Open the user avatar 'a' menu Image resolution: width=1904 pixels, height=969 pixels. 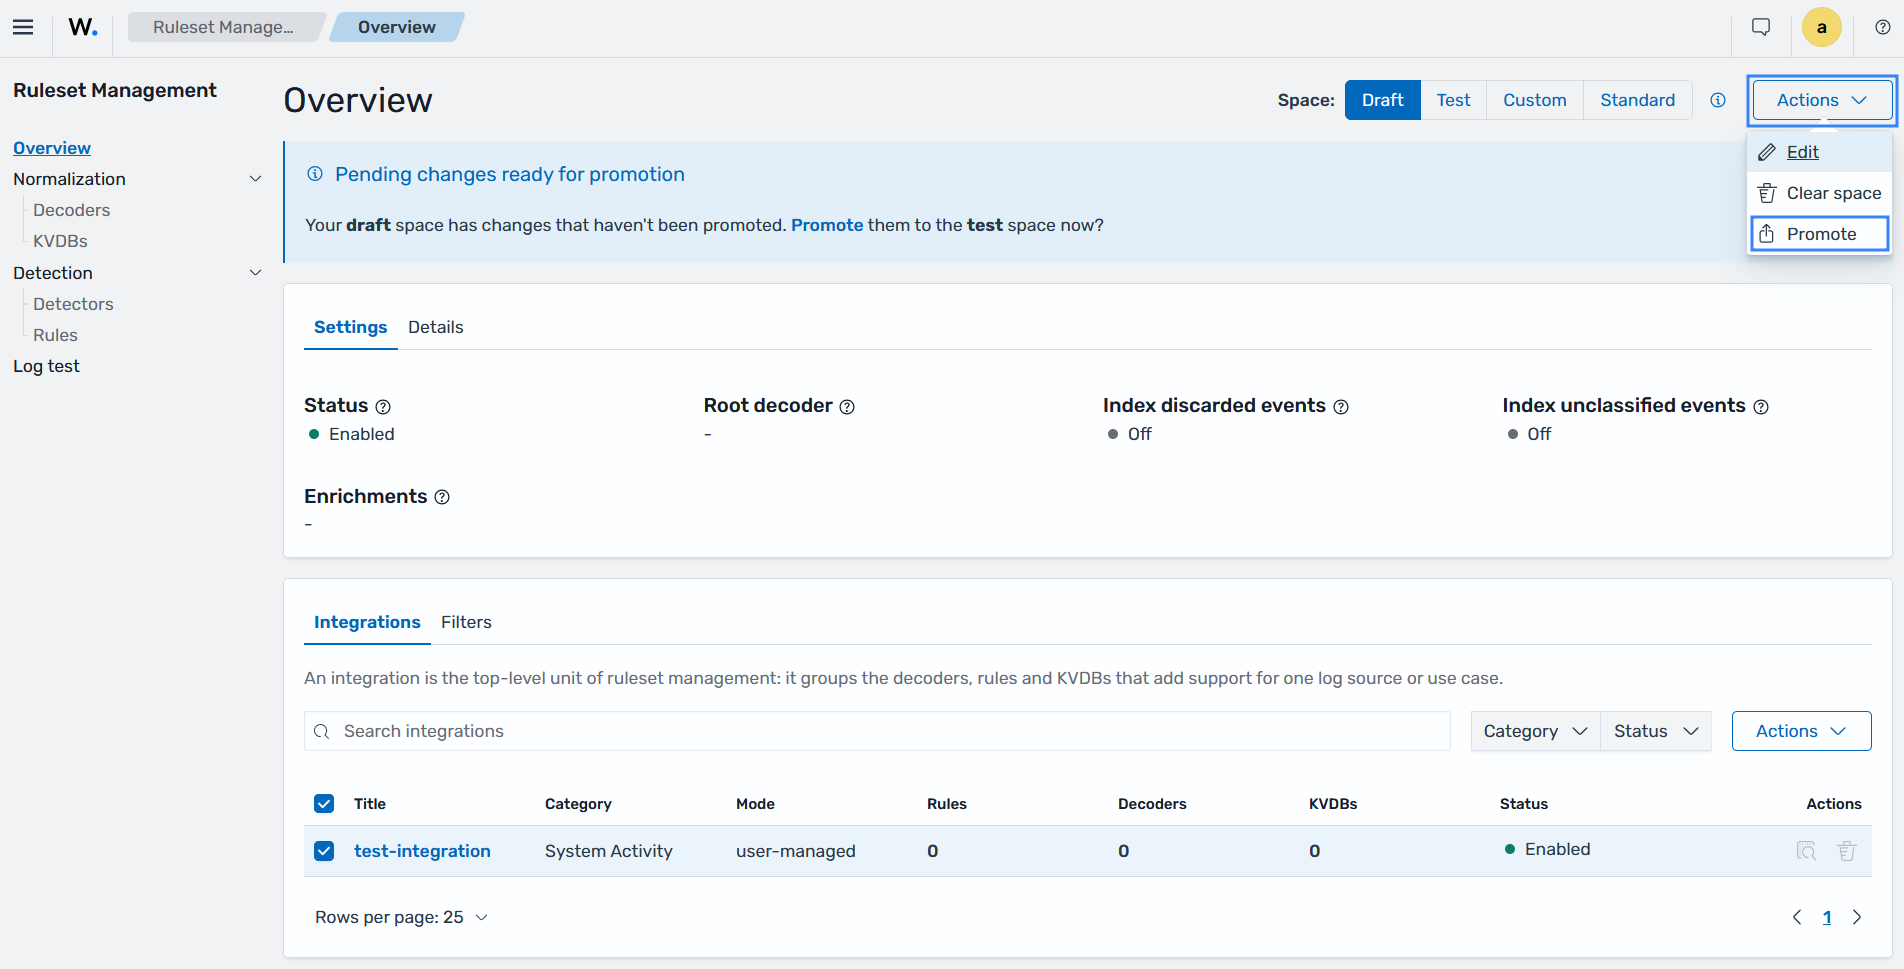coord(1822,27)
